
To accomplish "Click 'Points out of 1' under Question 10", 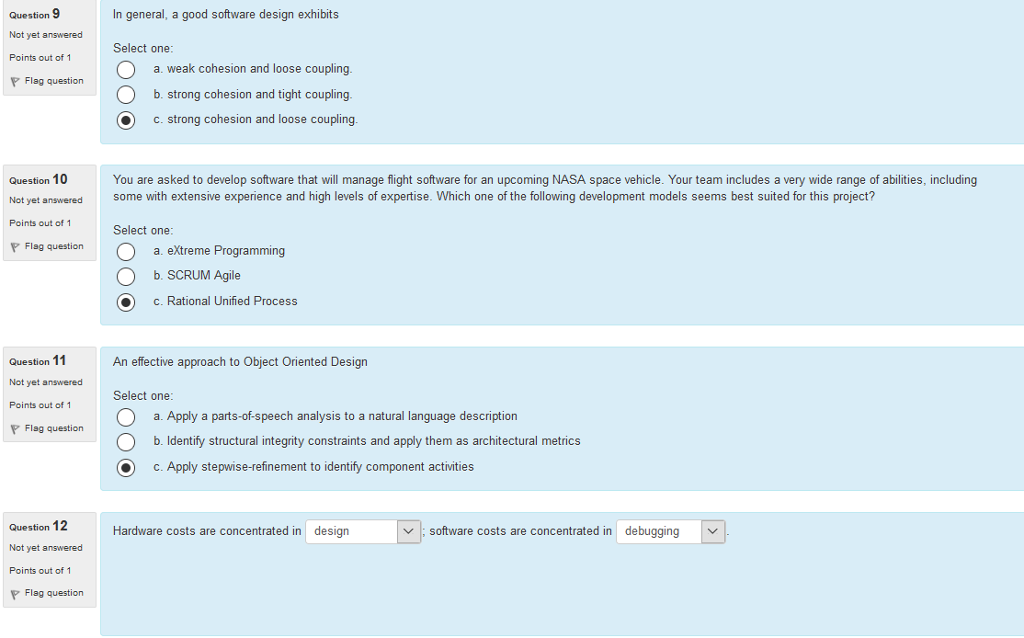I will coord(40,223).
